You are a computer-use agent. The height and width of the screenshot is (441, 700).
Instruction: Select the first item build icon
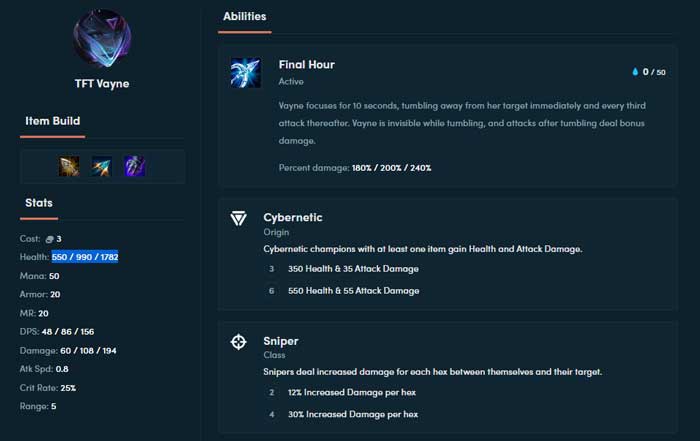point(69,166)
